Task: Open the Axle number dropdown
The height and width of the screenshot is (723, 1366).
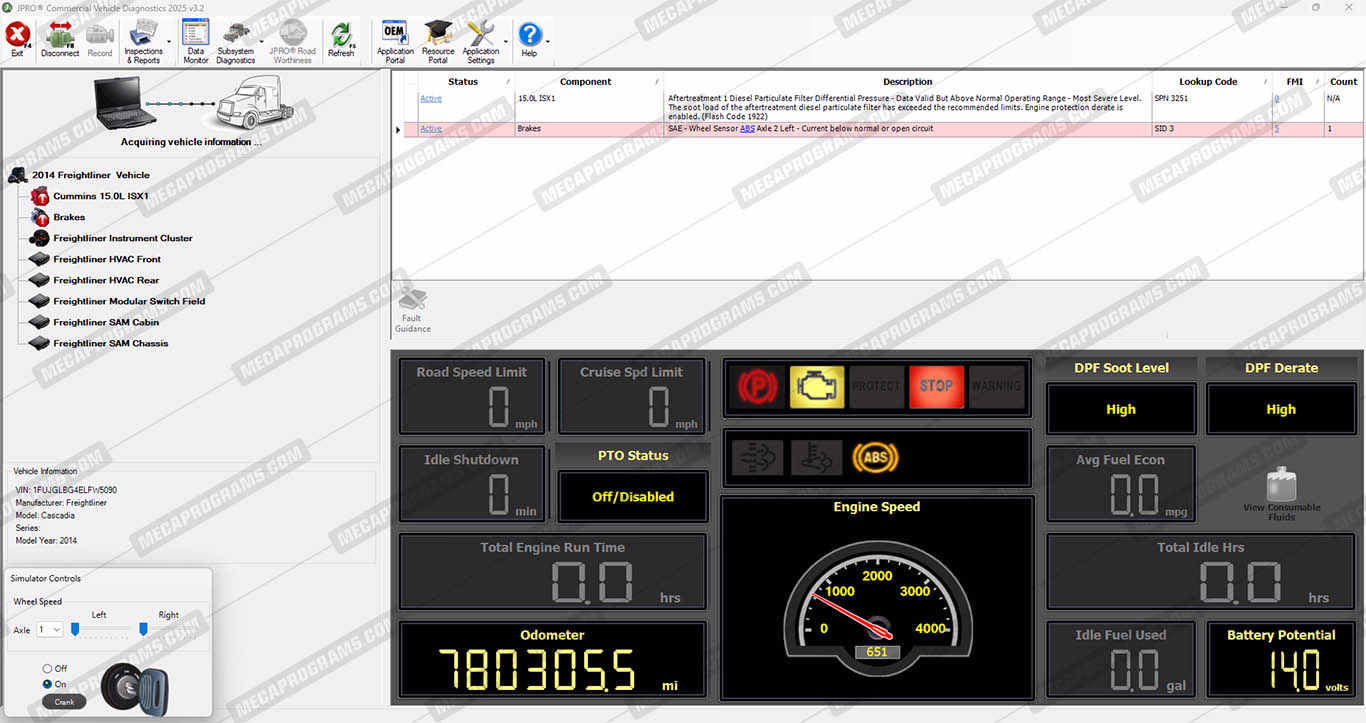Action: point(50,630)
